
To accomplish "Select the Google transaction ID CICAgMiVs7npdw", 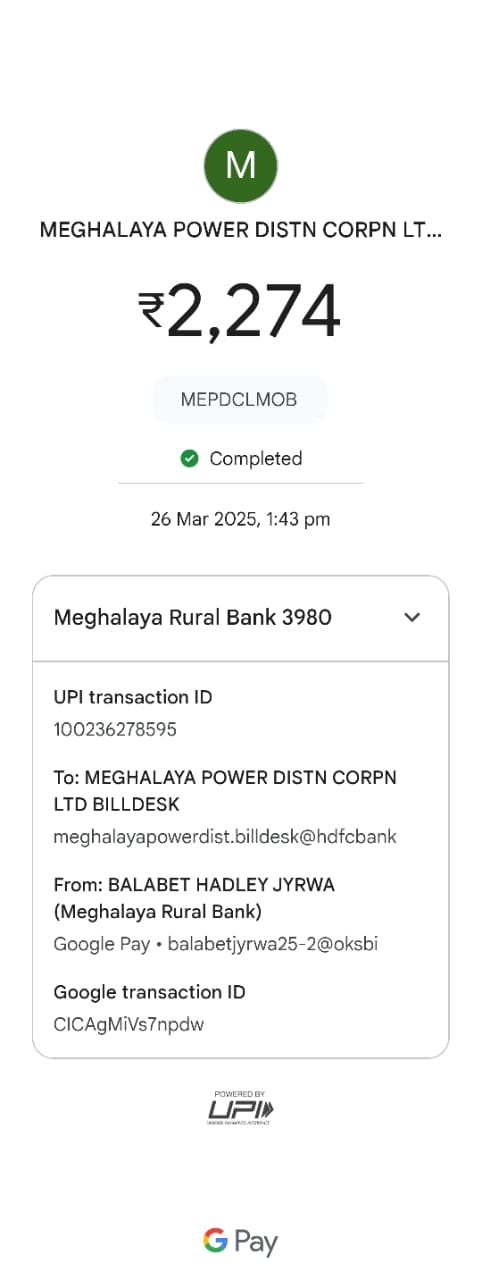I will pos(129,1024).
